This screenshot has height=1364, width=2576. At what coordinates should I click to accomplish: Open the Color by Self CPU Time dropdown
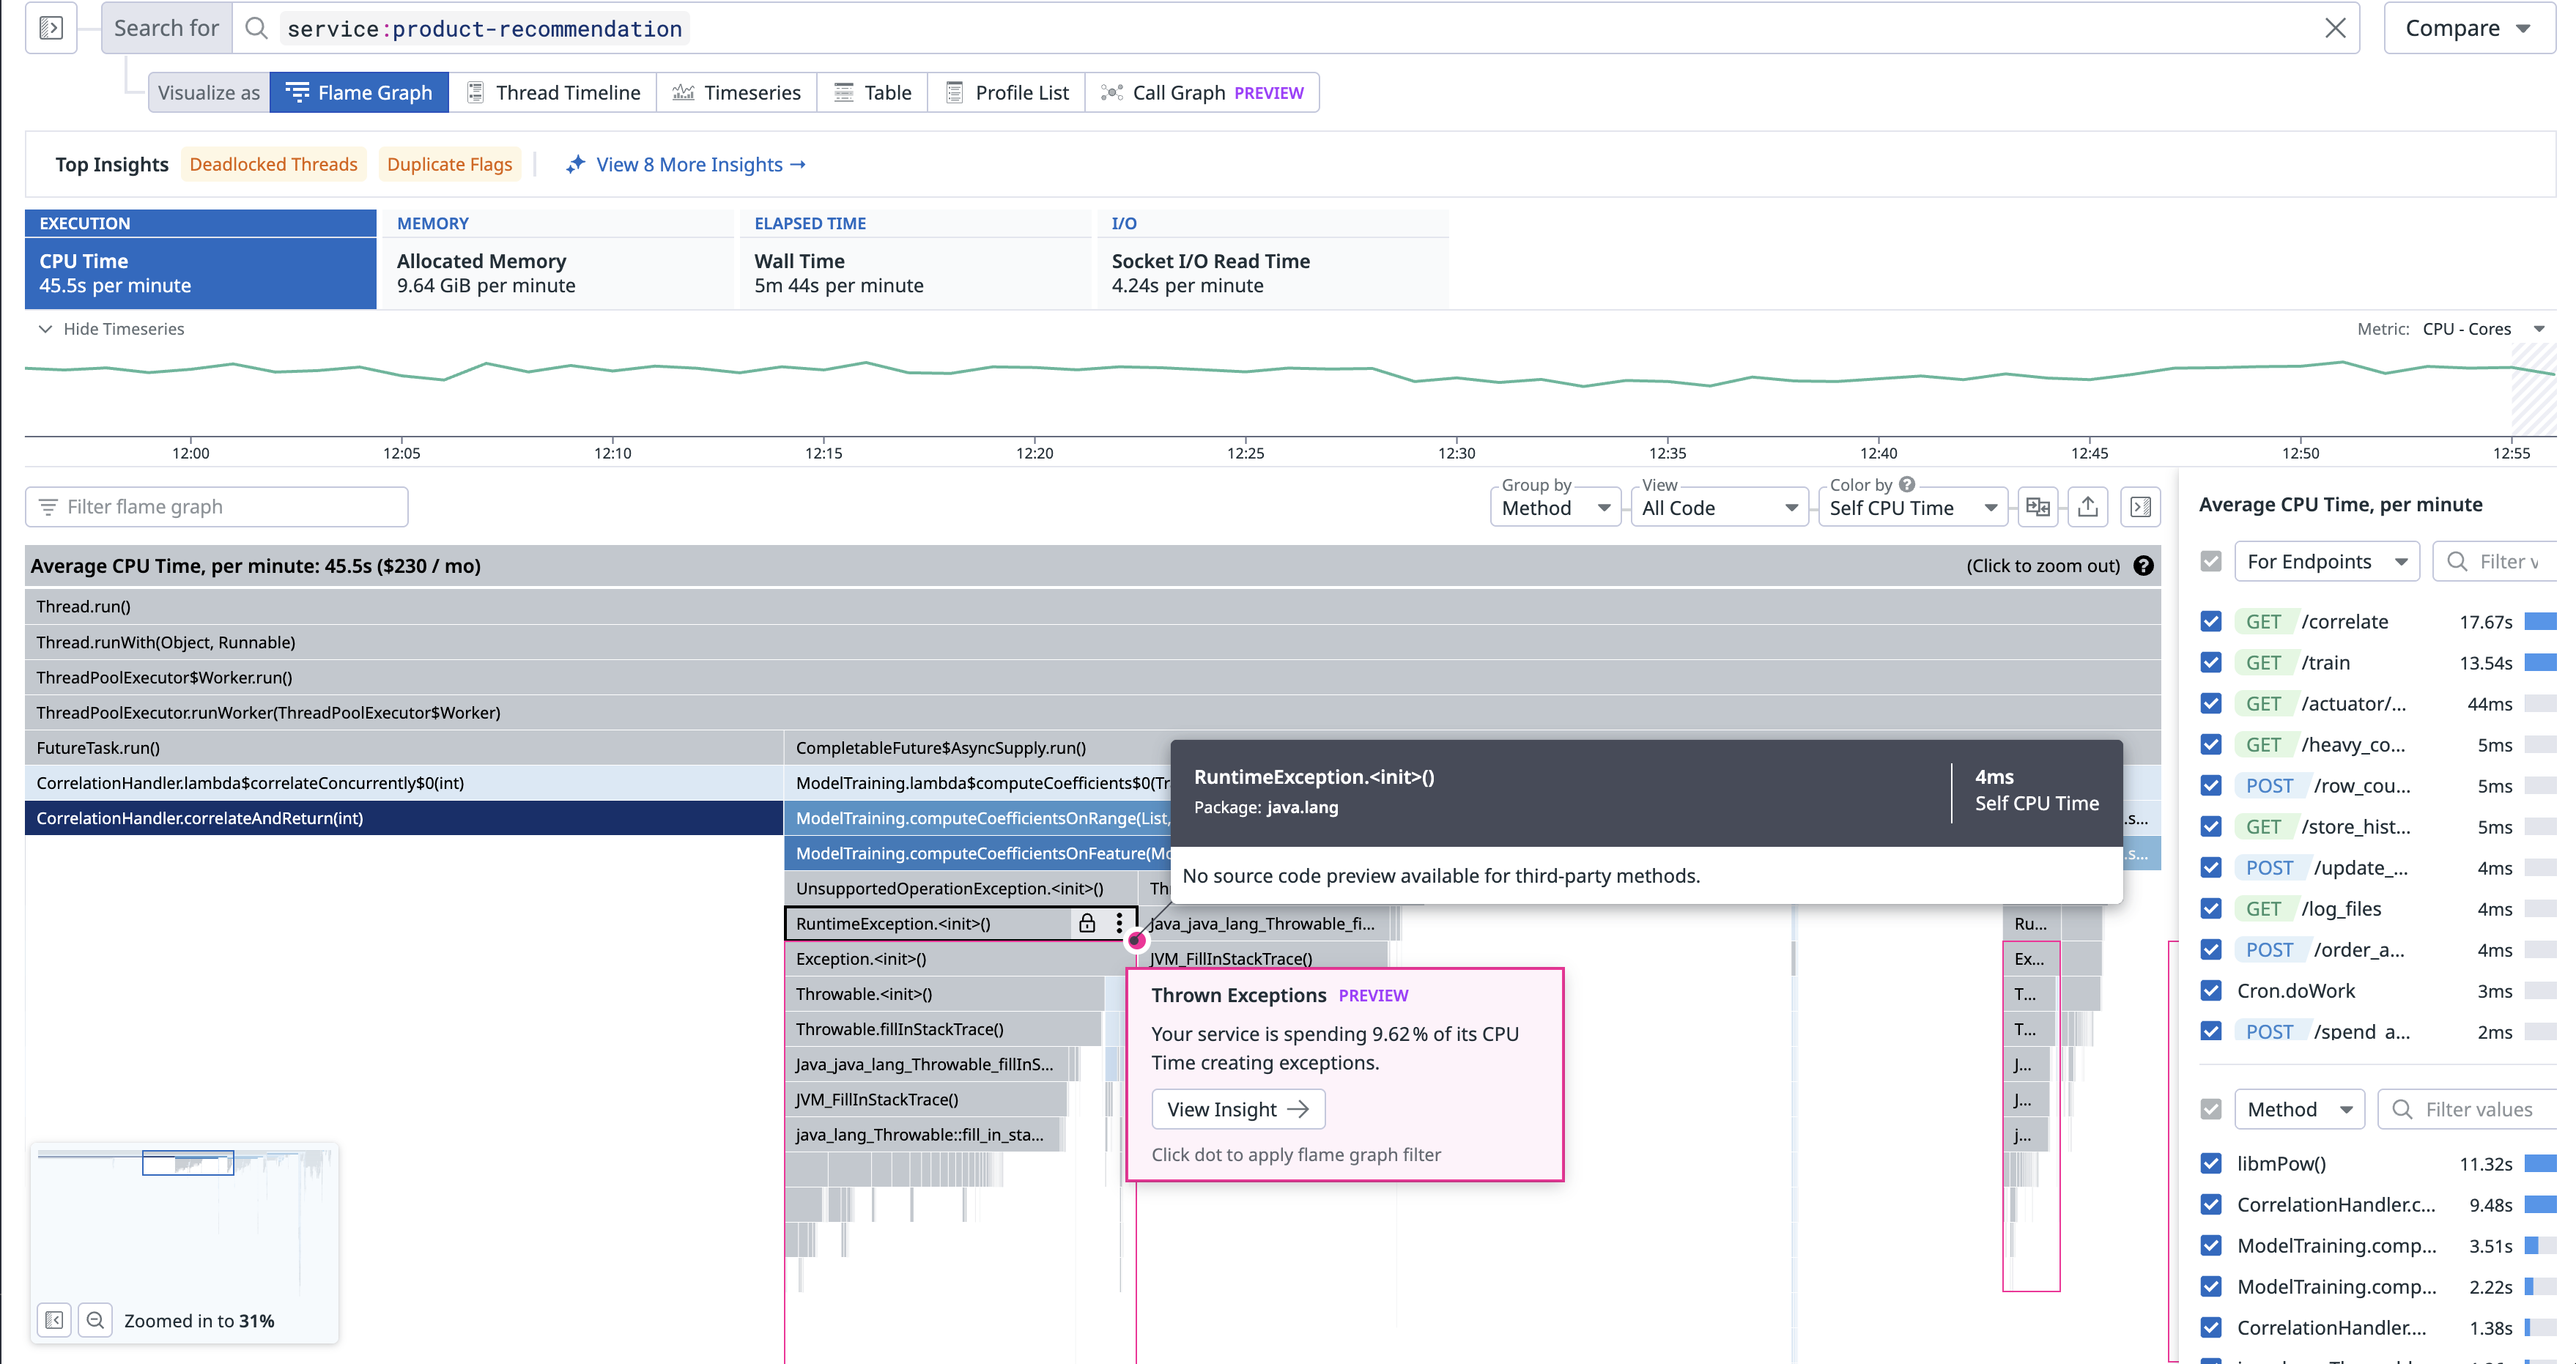coord(1912,508)
